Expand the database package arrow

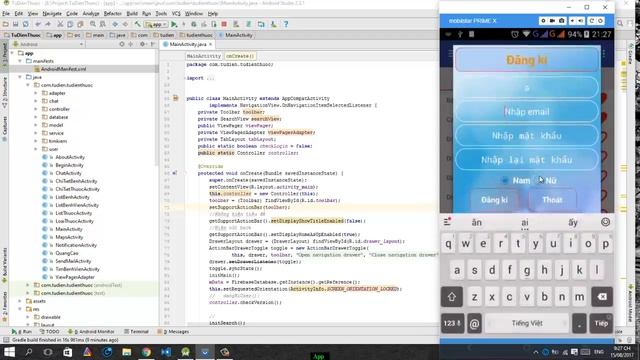[x=36, y=117]
